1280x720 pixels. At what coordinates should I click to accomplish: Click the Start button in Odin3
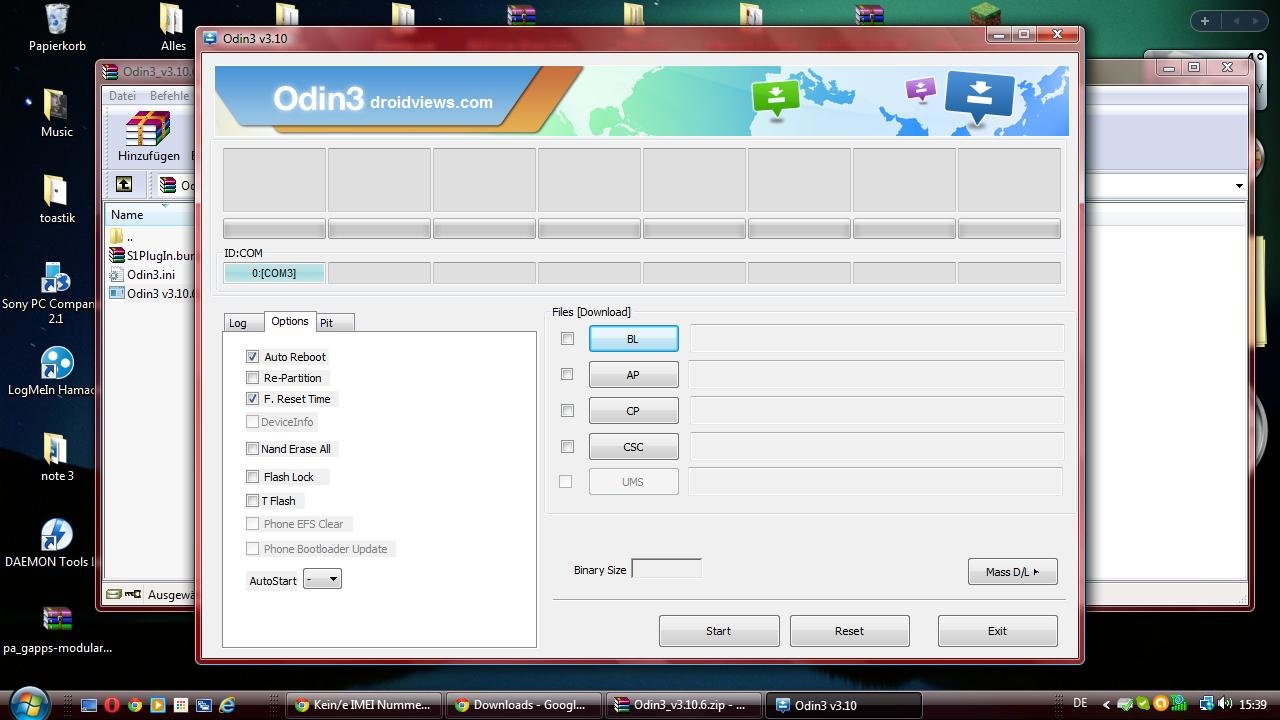coord(719,631)
